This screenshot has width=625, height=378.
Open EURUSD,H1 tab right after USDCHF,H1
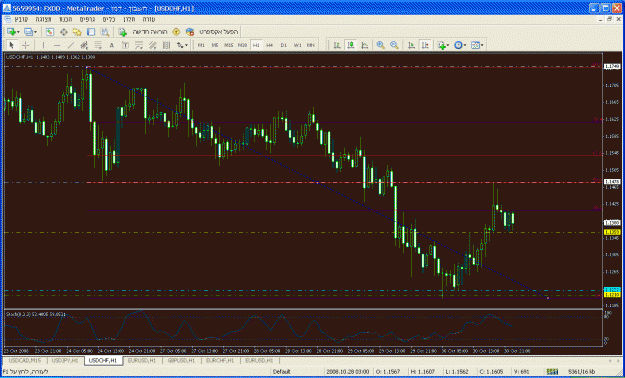coord(142,360)
